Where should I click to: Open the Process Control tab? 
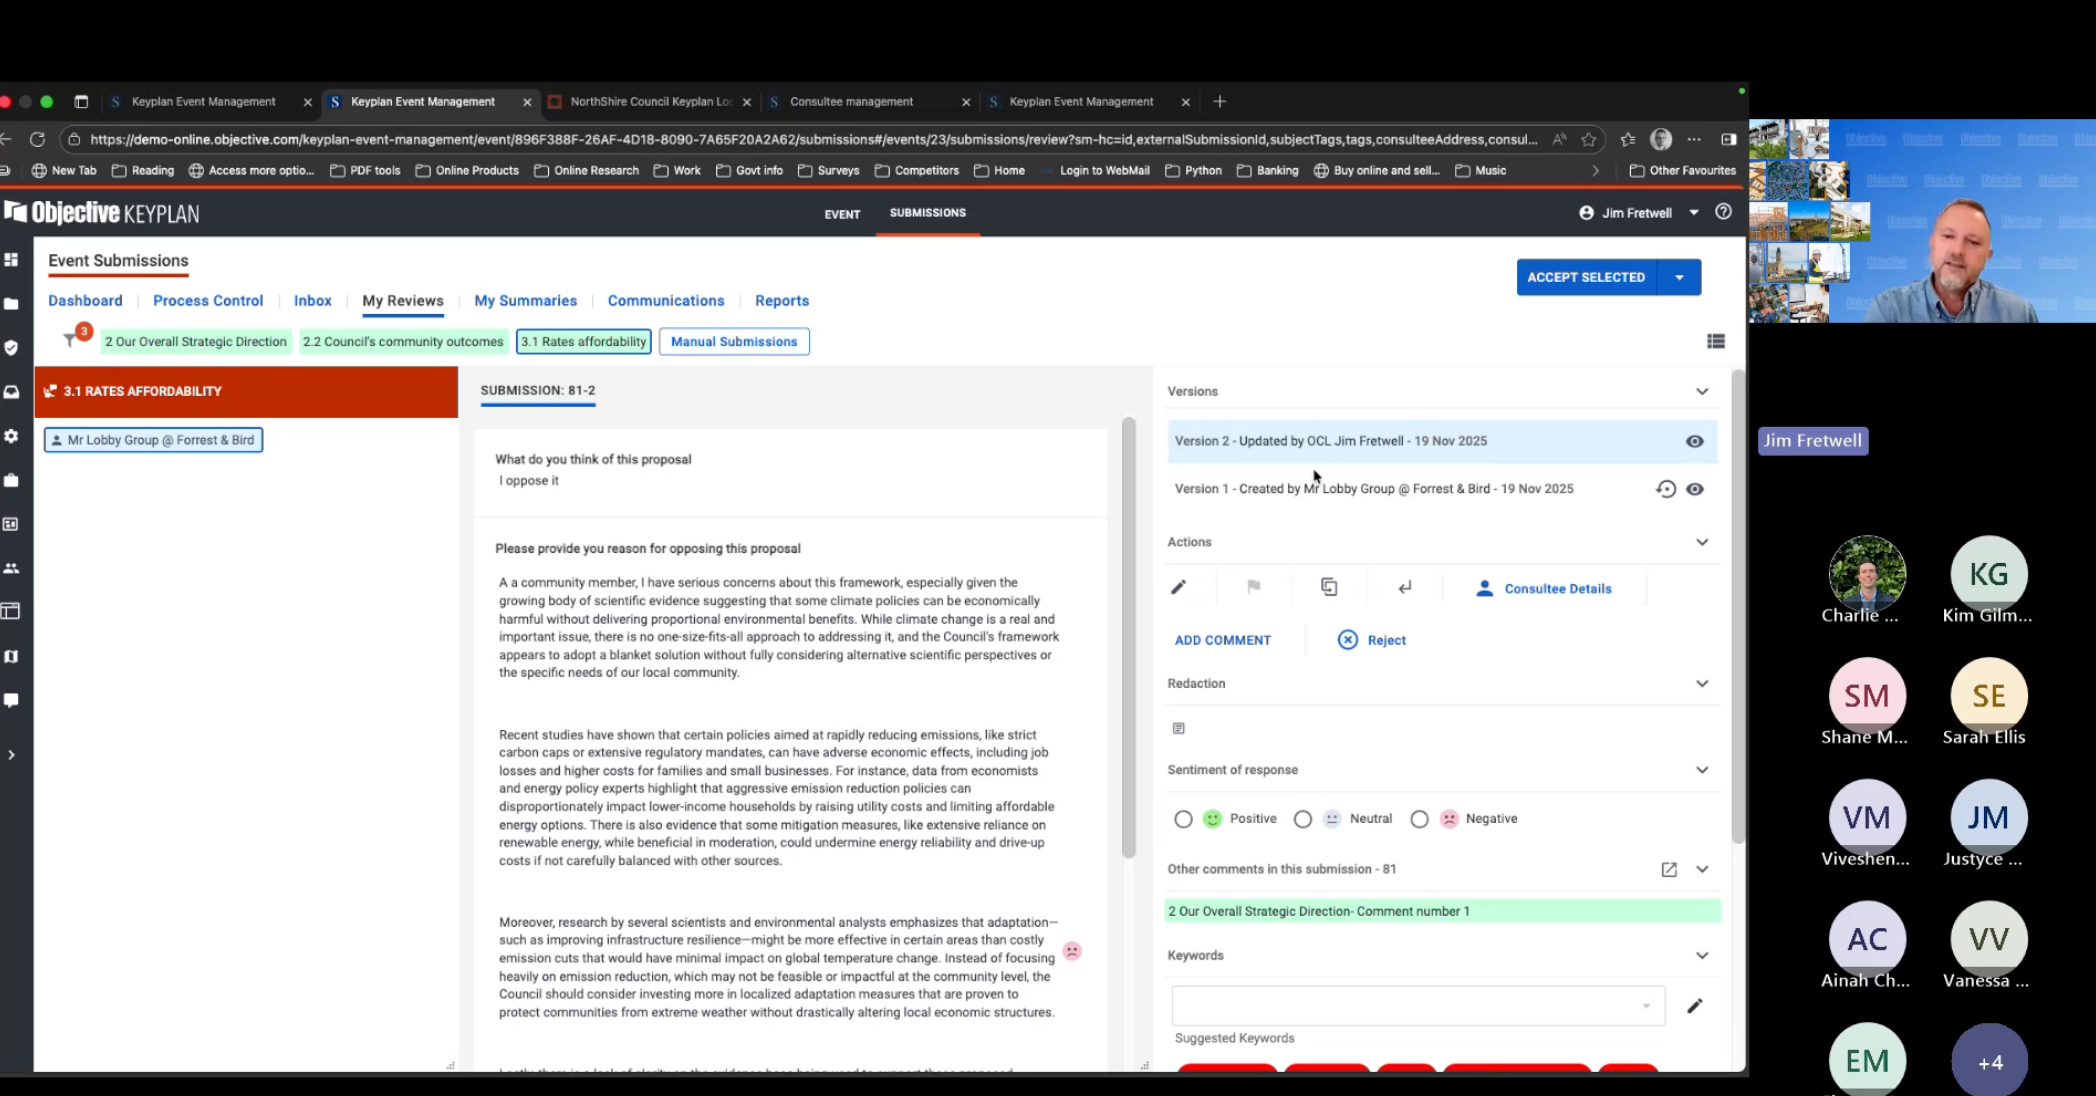(x=208, y=300)
